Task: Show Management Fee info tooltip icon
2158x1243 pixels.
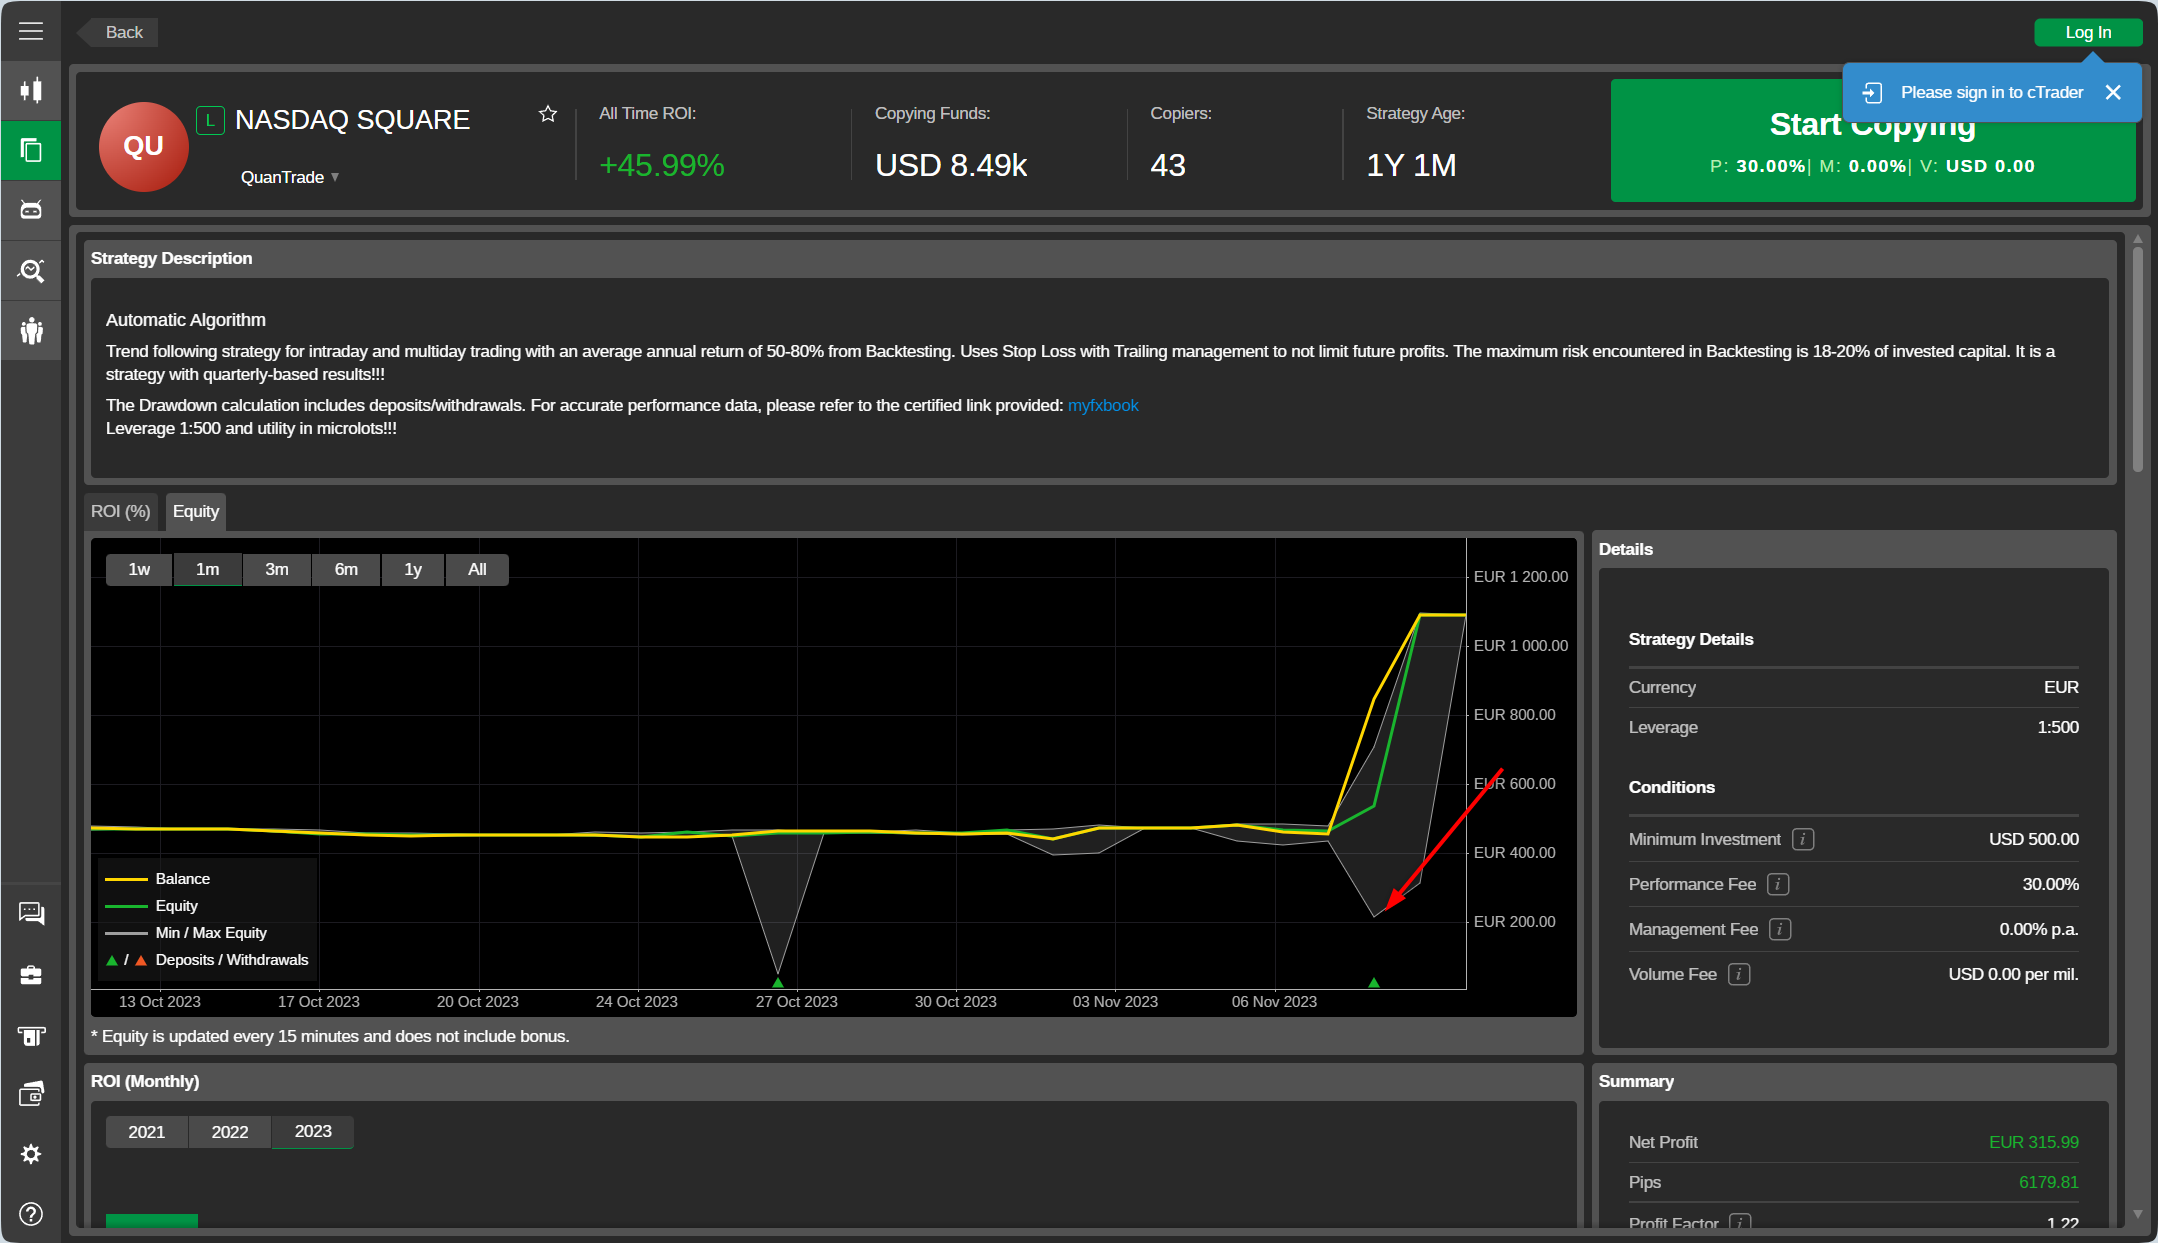Action: click(x=1780, y=929)
